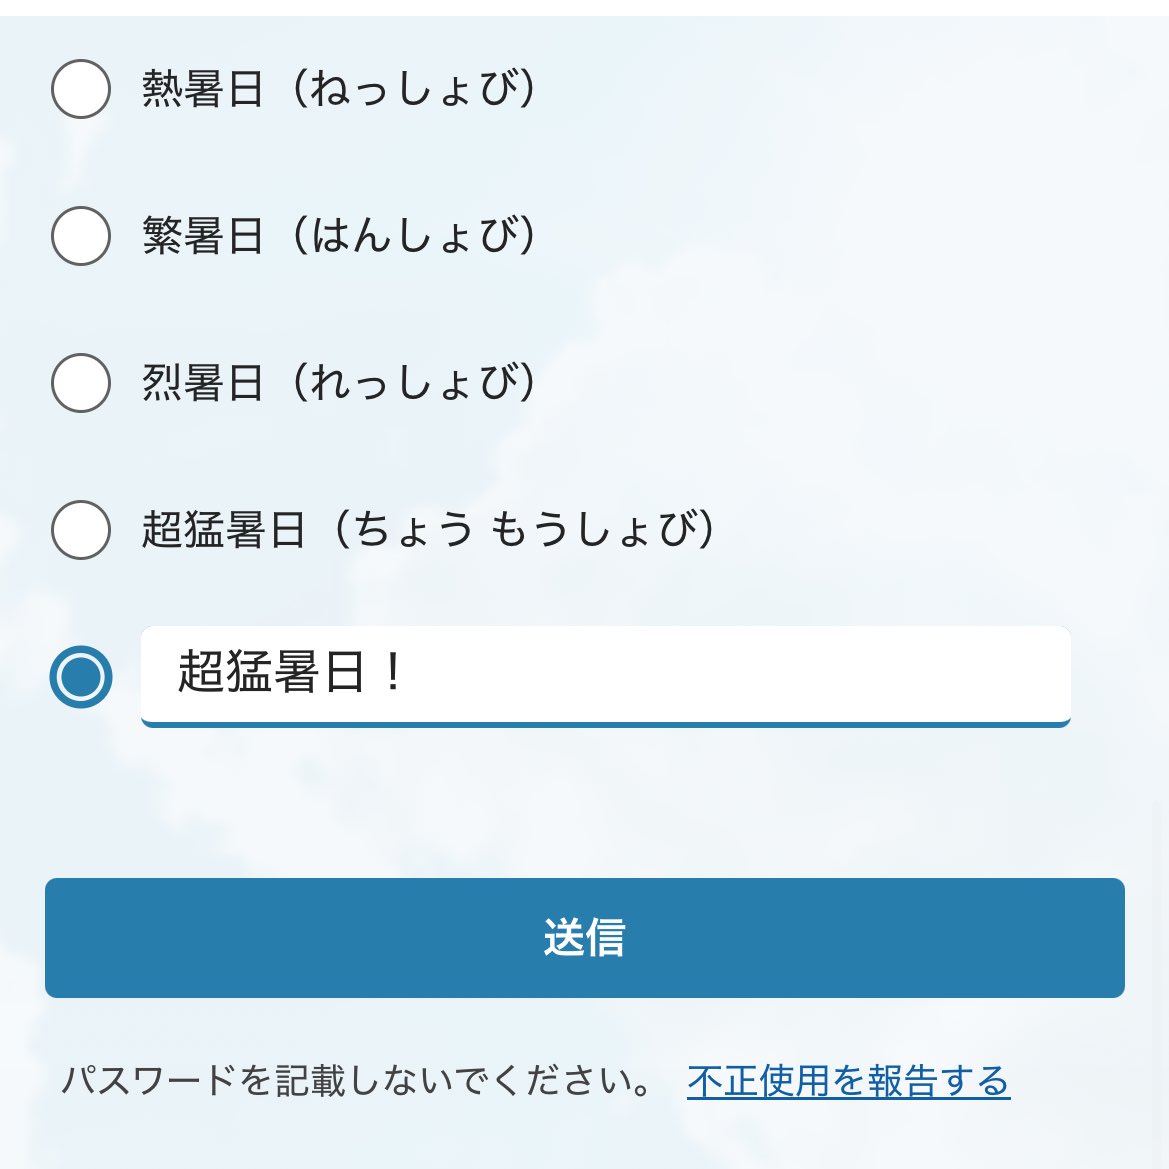Select 超猛暑日（ちょう もうしょび）option
Image resolution: width=1169 pixels, height=1169 pixels.
coord(80,528)
